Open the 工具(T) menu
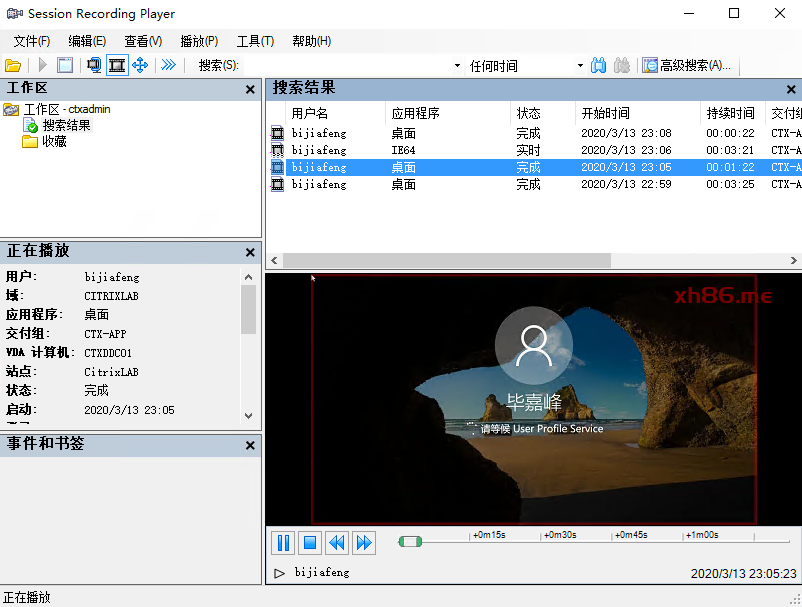 tap(255, 41)
